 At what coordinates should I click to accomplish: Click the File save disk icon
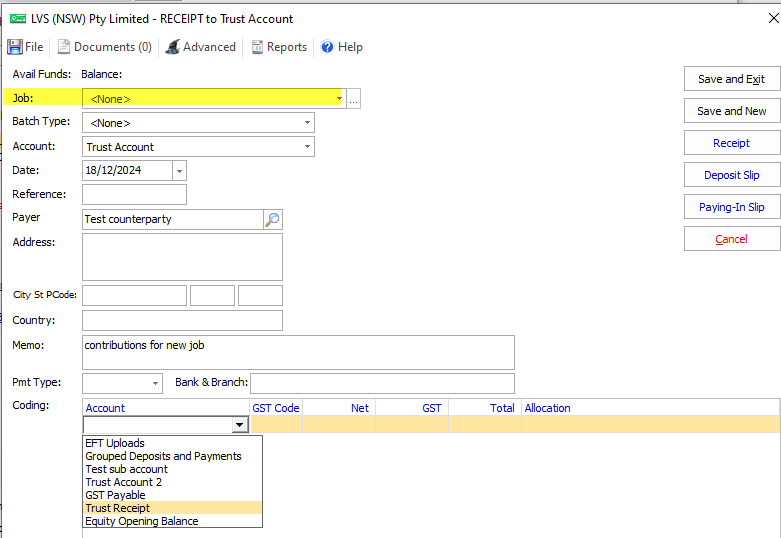(15, 47)
